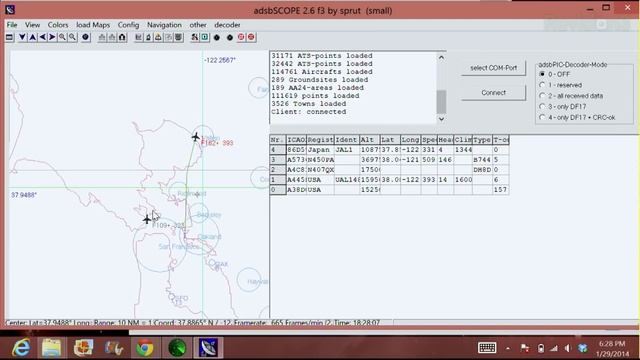640x360 pixels.
Task: Open the other menu
Action: click(x=198, y=25)
